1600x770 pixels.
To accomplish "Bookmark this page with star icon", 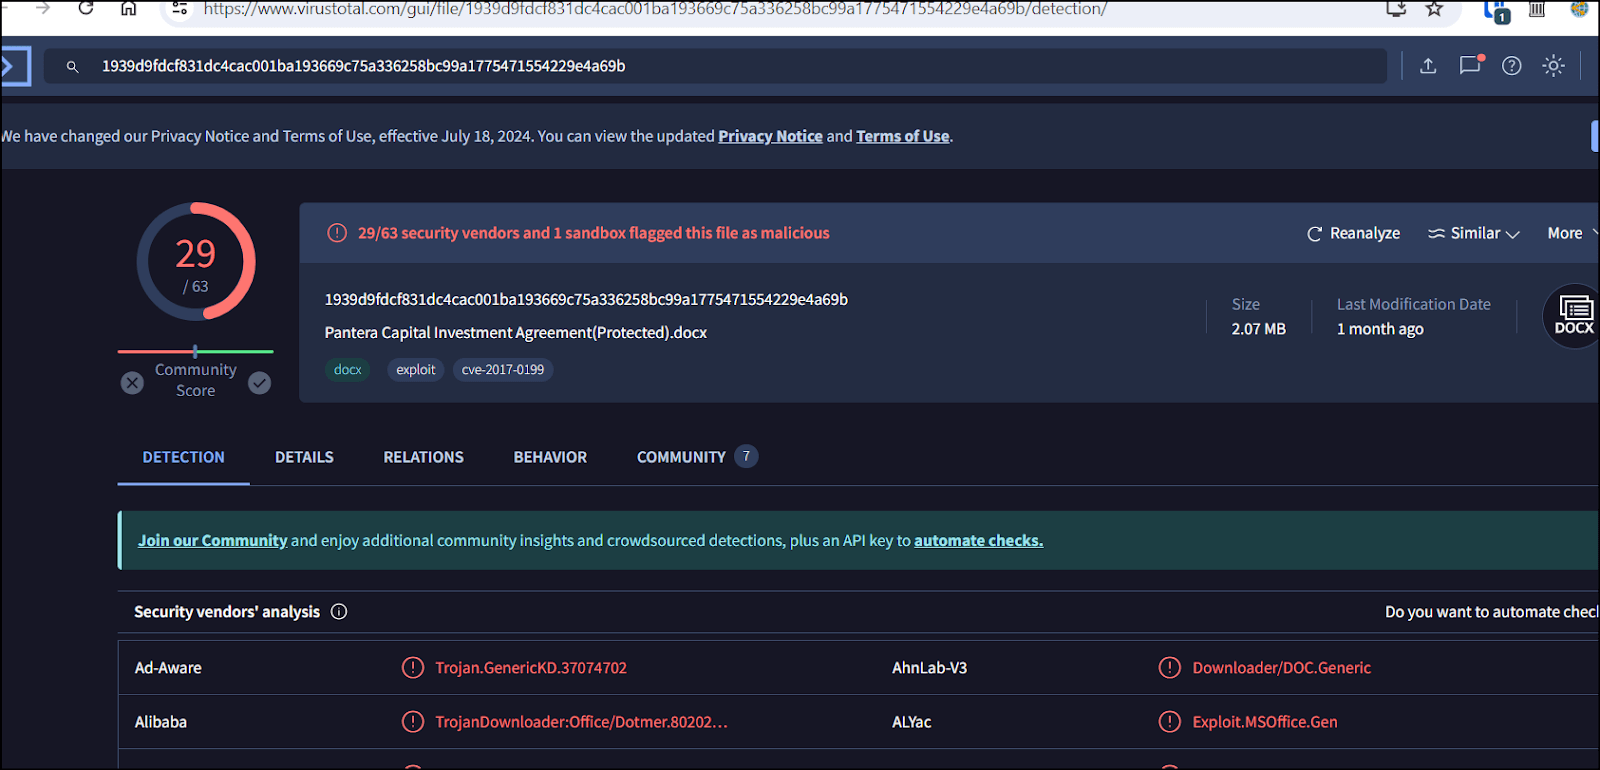I will [x=1434, y=9].
